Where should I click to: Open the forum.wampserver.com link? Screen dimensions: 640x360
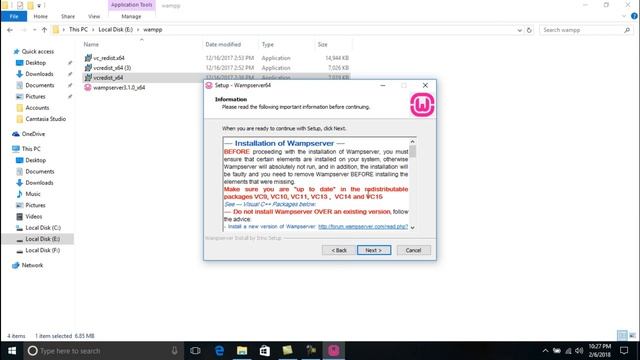[x=363, y=227]
